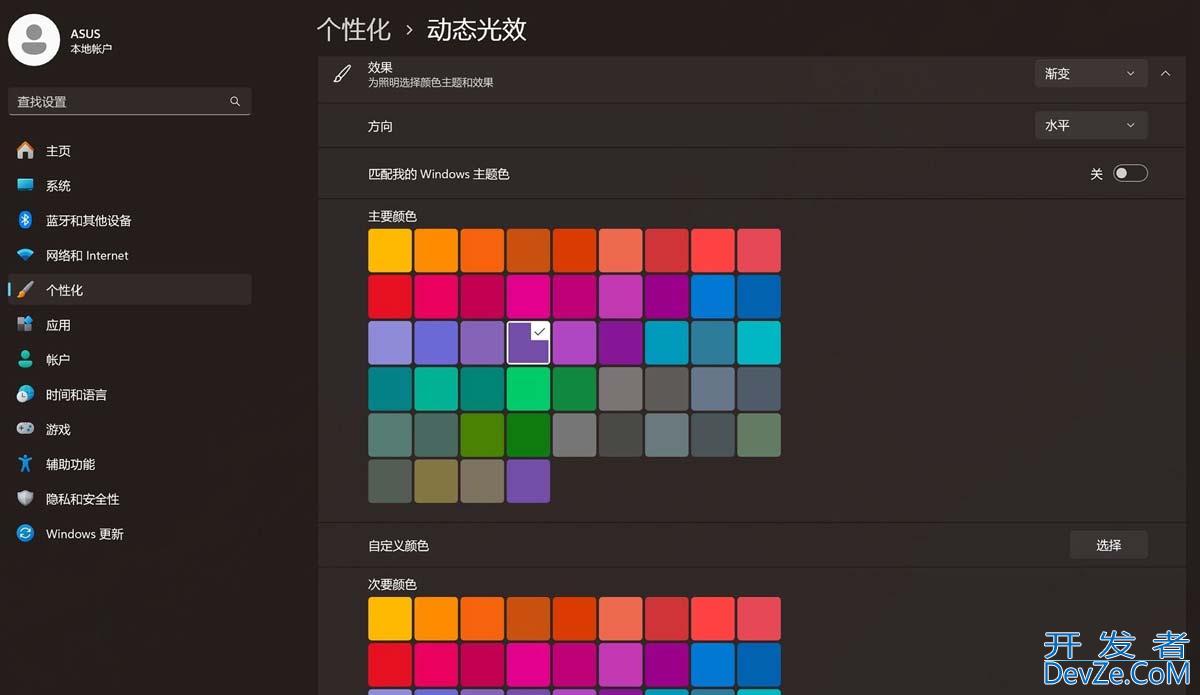Select 网络和 Internet in sidebar

pos(129,255)
